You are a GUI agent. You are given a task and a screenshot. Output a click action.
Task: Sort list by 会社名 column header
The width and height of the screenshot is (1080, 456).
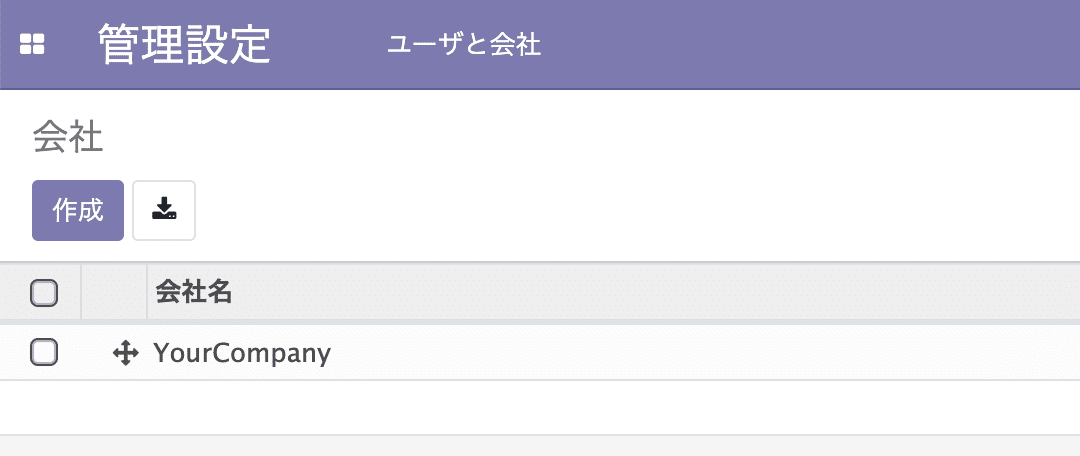(x=193, y=293)
